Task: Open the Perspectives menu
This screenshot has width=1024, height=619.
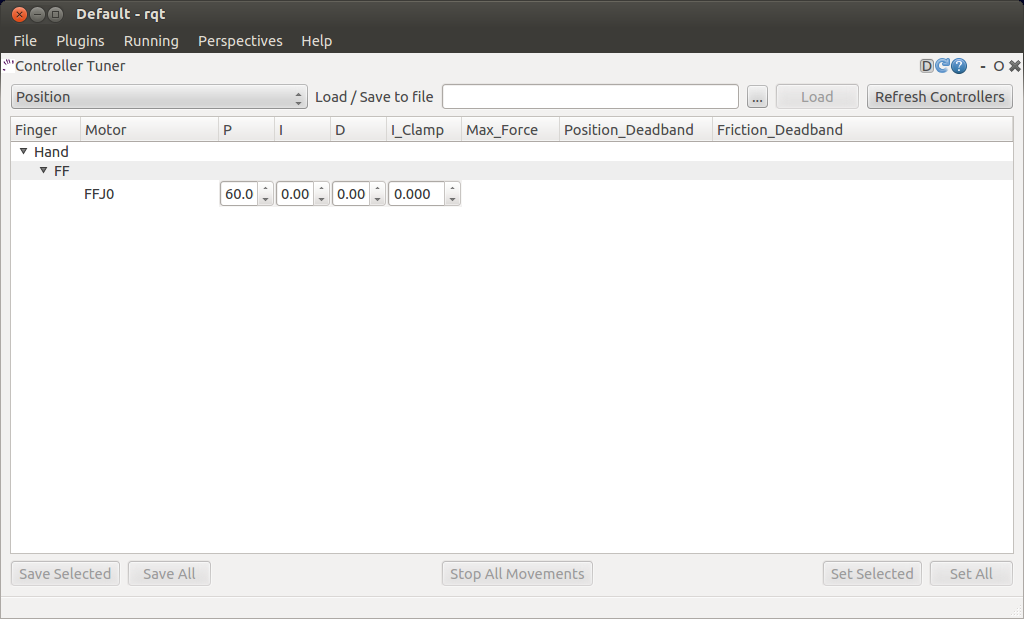Action: pos(240,41)
